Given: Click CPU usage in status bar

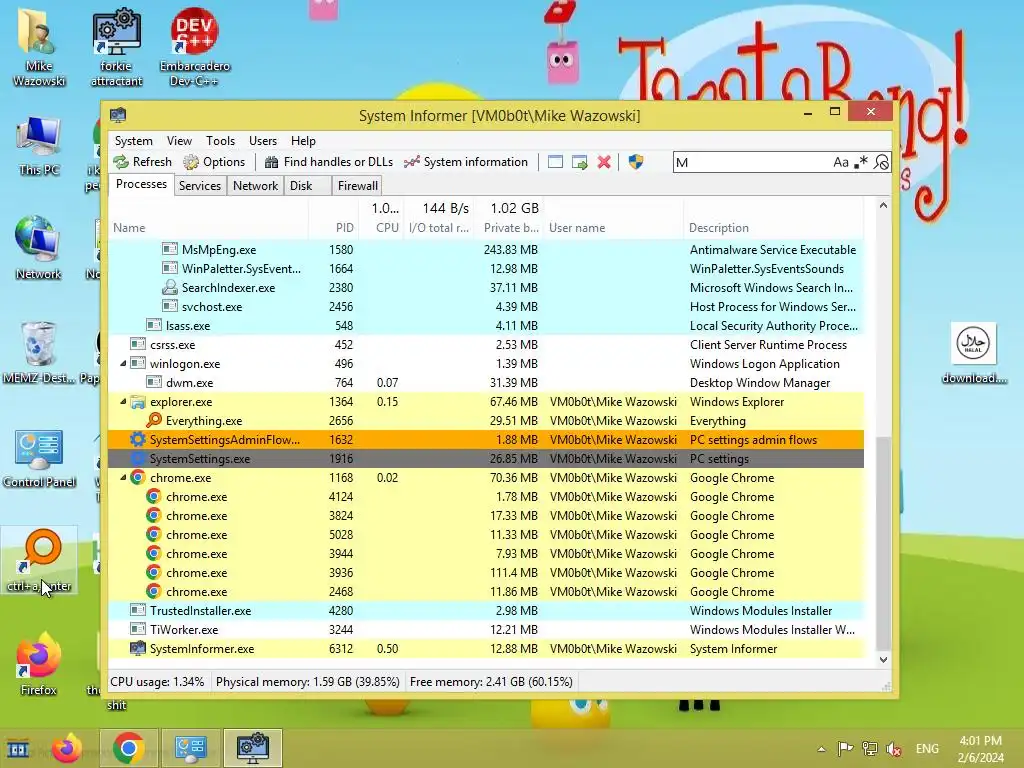Looking at the screenshot, I should [157, 682].
